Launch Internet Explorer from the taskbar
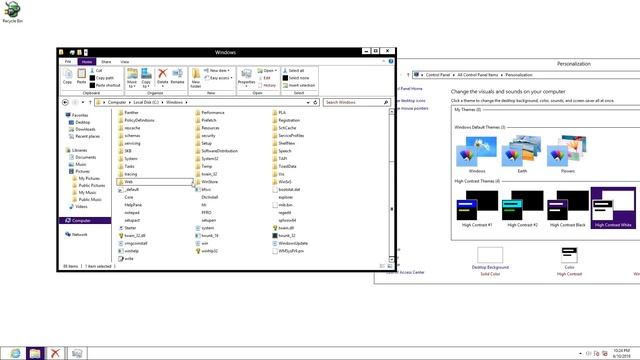This screenshot has width=640, height=360. coord(15,353)
